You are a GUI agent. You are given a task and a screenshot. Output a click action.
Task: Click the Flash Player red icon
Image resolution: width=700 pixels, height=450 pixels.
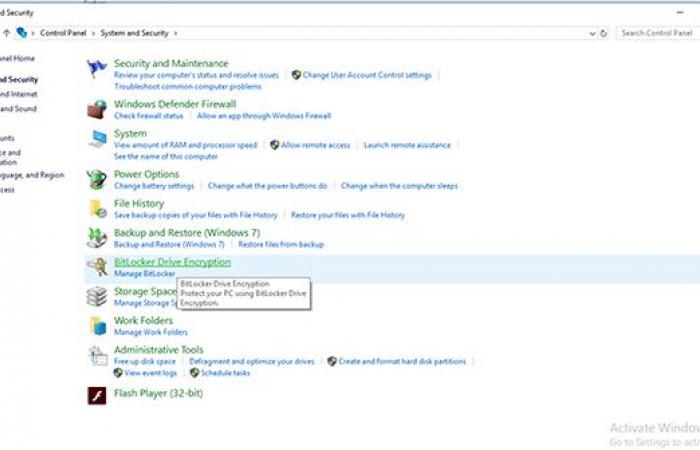(97, 394)
